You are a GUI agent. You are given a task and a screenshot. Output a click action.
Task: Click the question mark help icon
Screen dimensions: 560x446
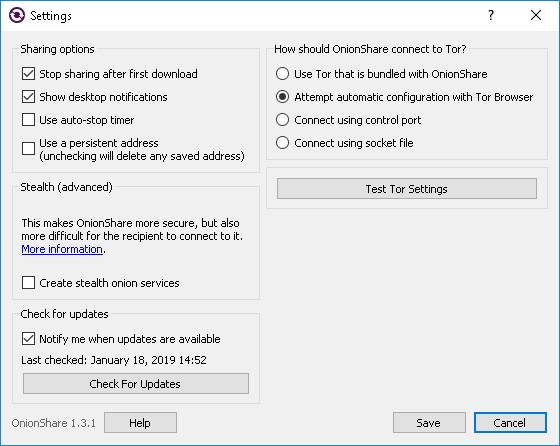click(491, 15)
